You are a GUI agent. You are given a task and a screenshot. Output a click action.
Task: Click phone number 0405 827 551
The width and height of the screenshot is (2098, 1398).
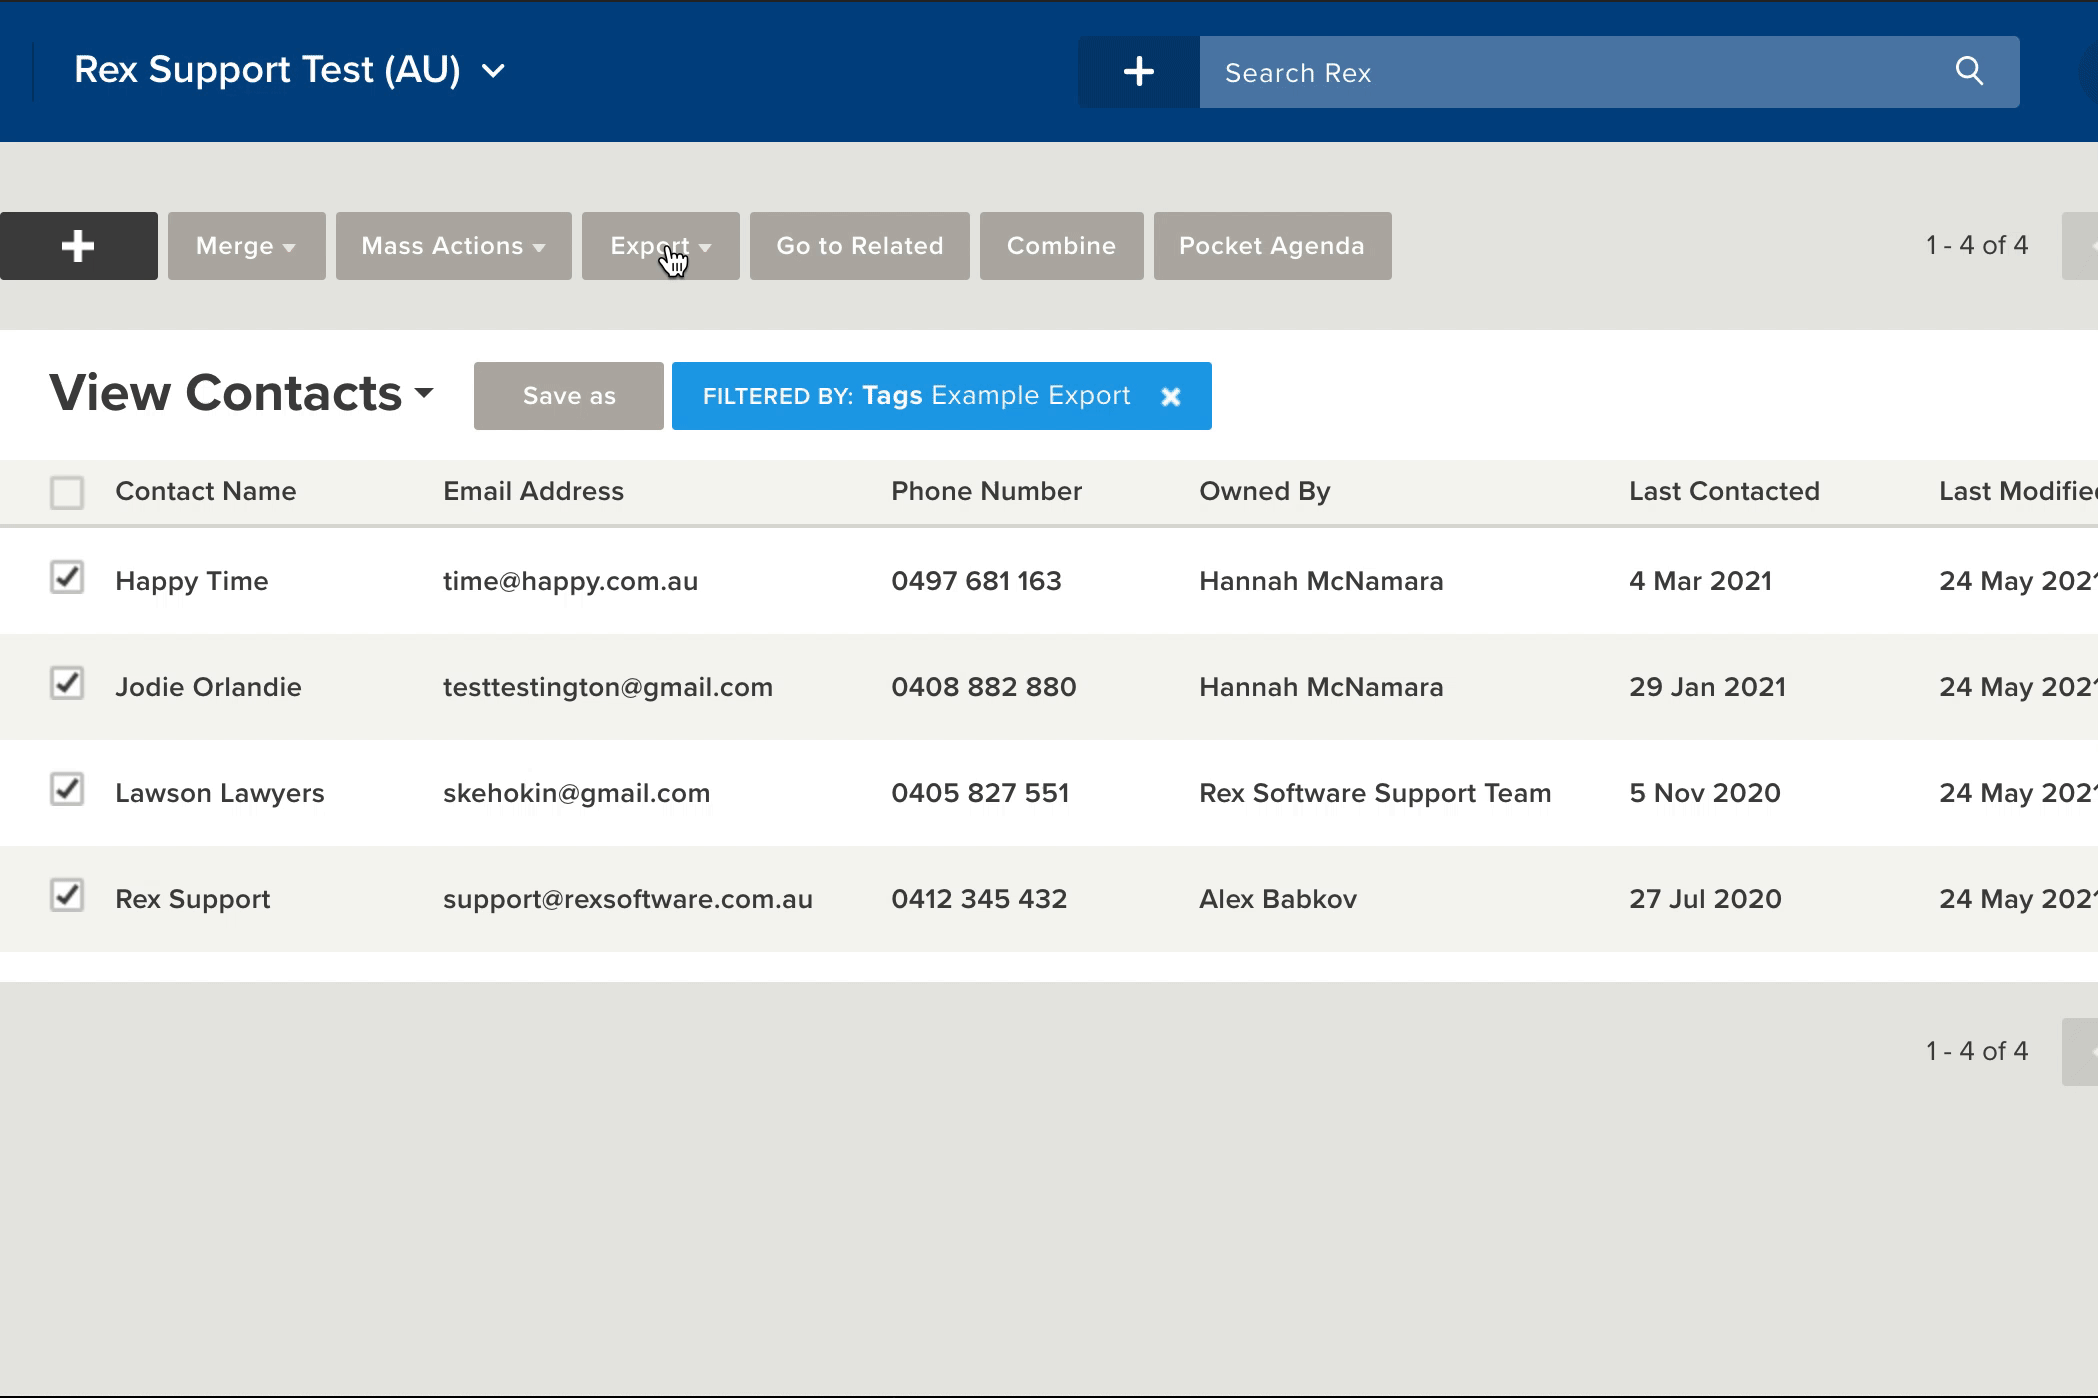click(980, 793)
